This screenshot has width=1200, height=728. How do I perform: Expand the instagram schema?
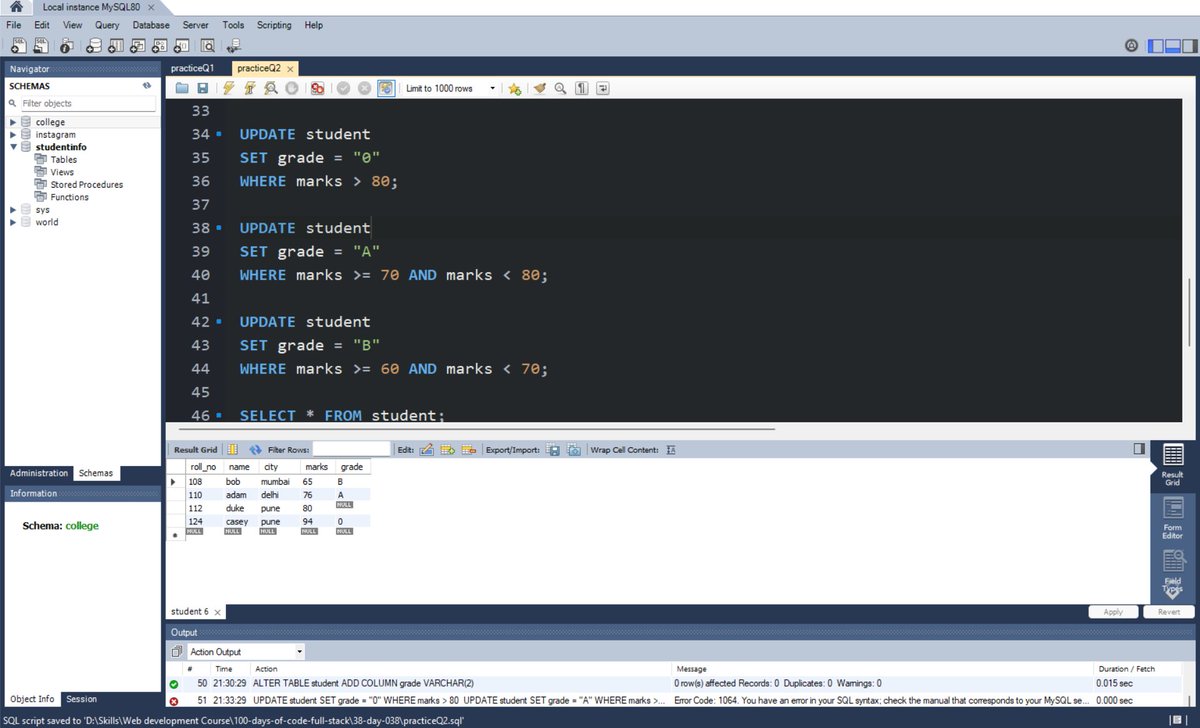13,135
